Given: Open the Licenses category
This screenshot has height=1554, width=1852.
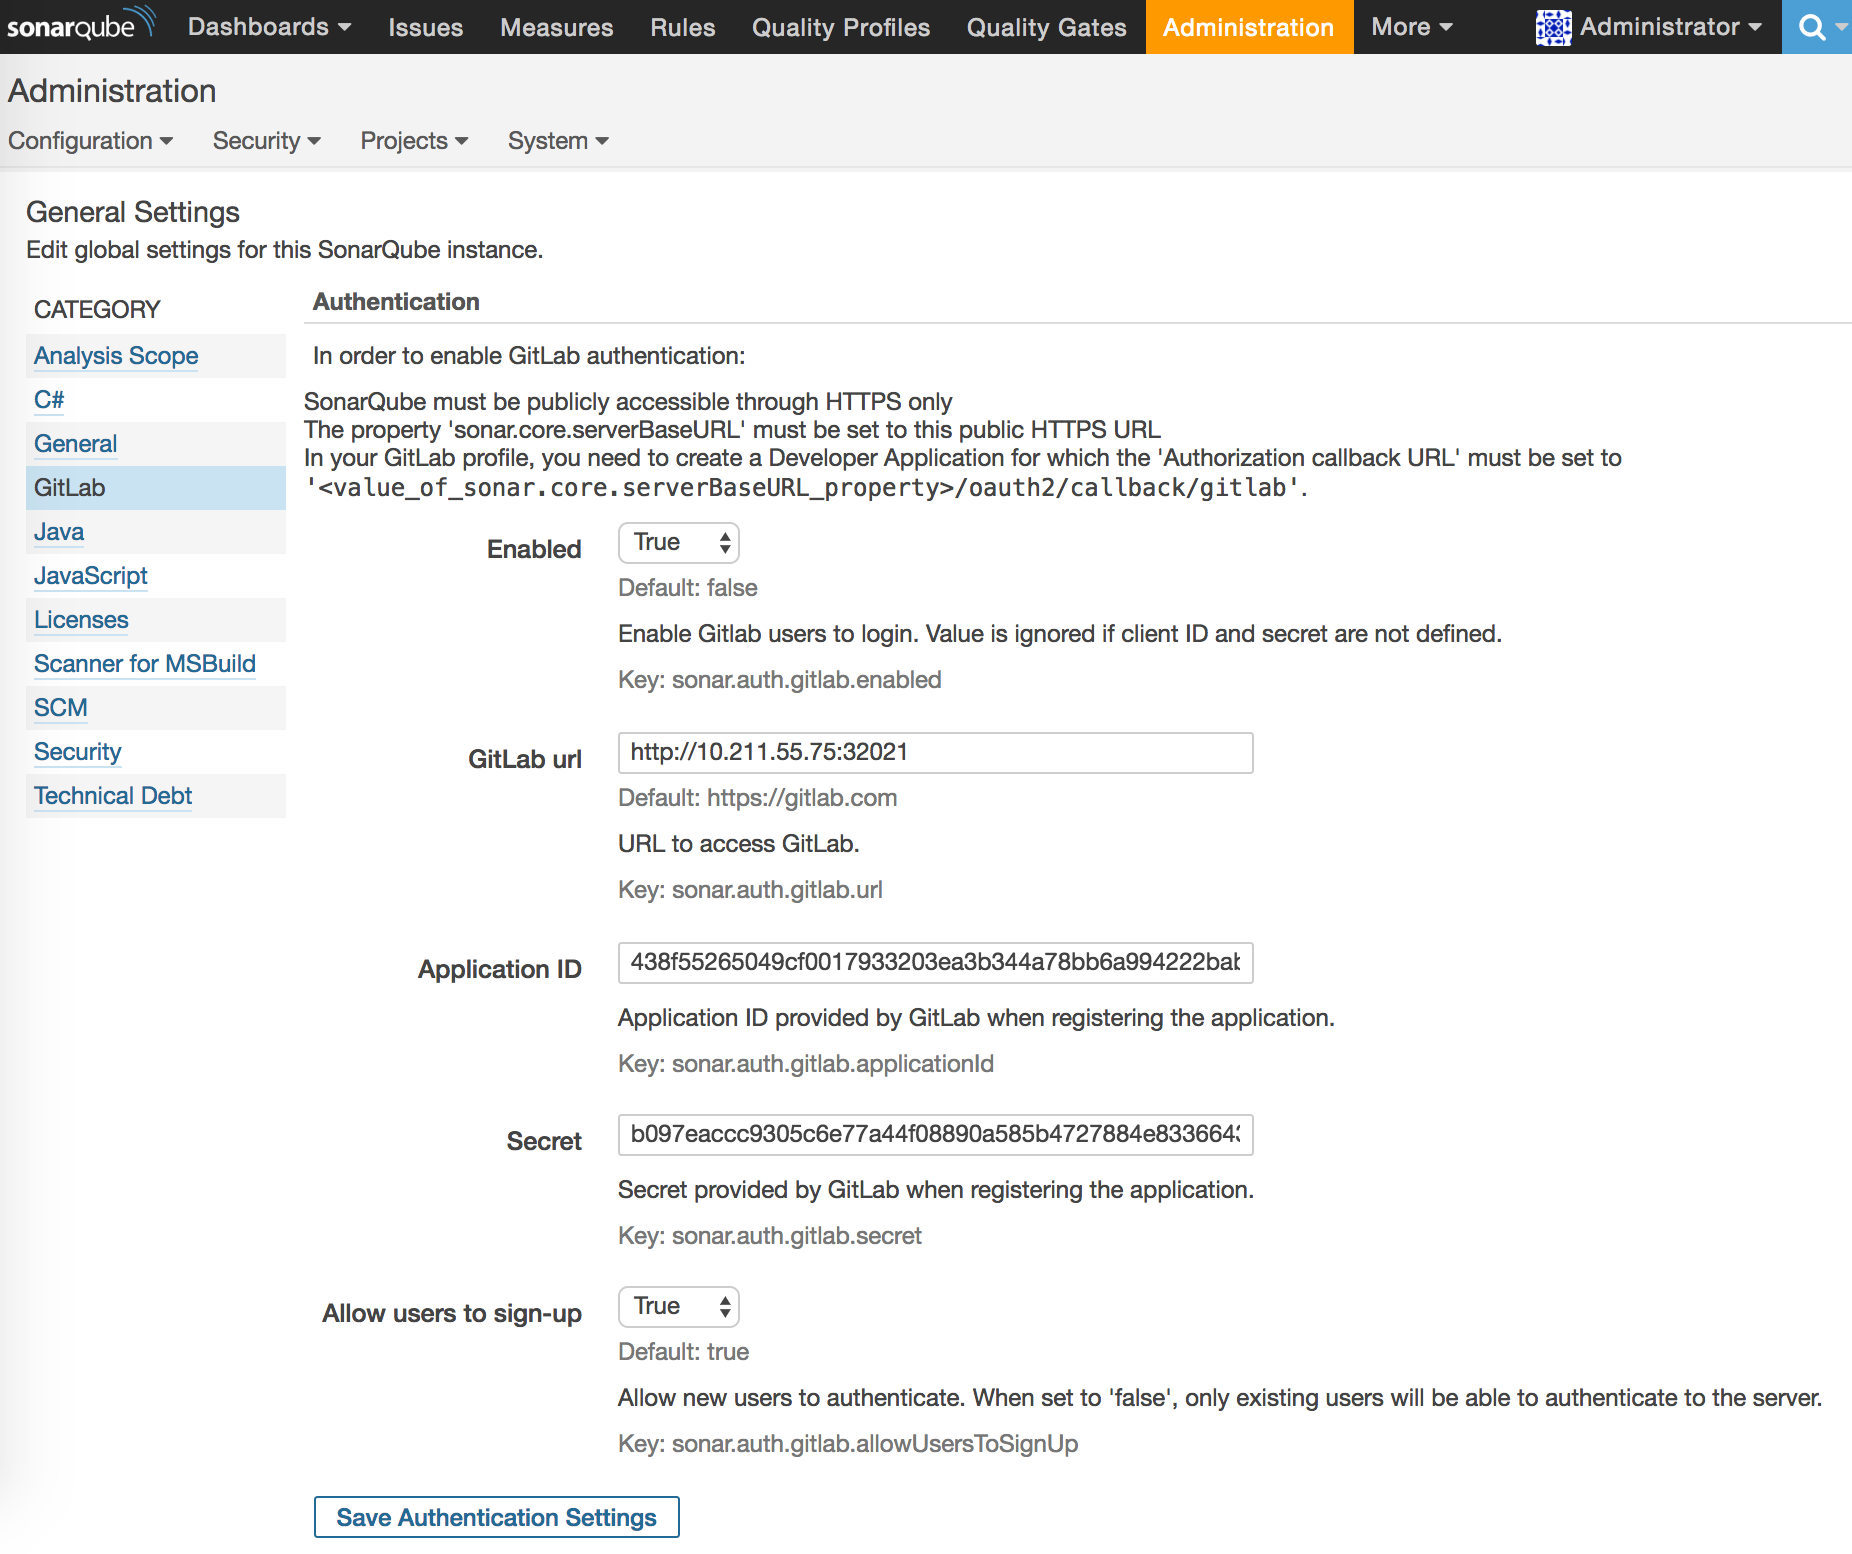Looking at the screenshot, I should pos(81,620).
